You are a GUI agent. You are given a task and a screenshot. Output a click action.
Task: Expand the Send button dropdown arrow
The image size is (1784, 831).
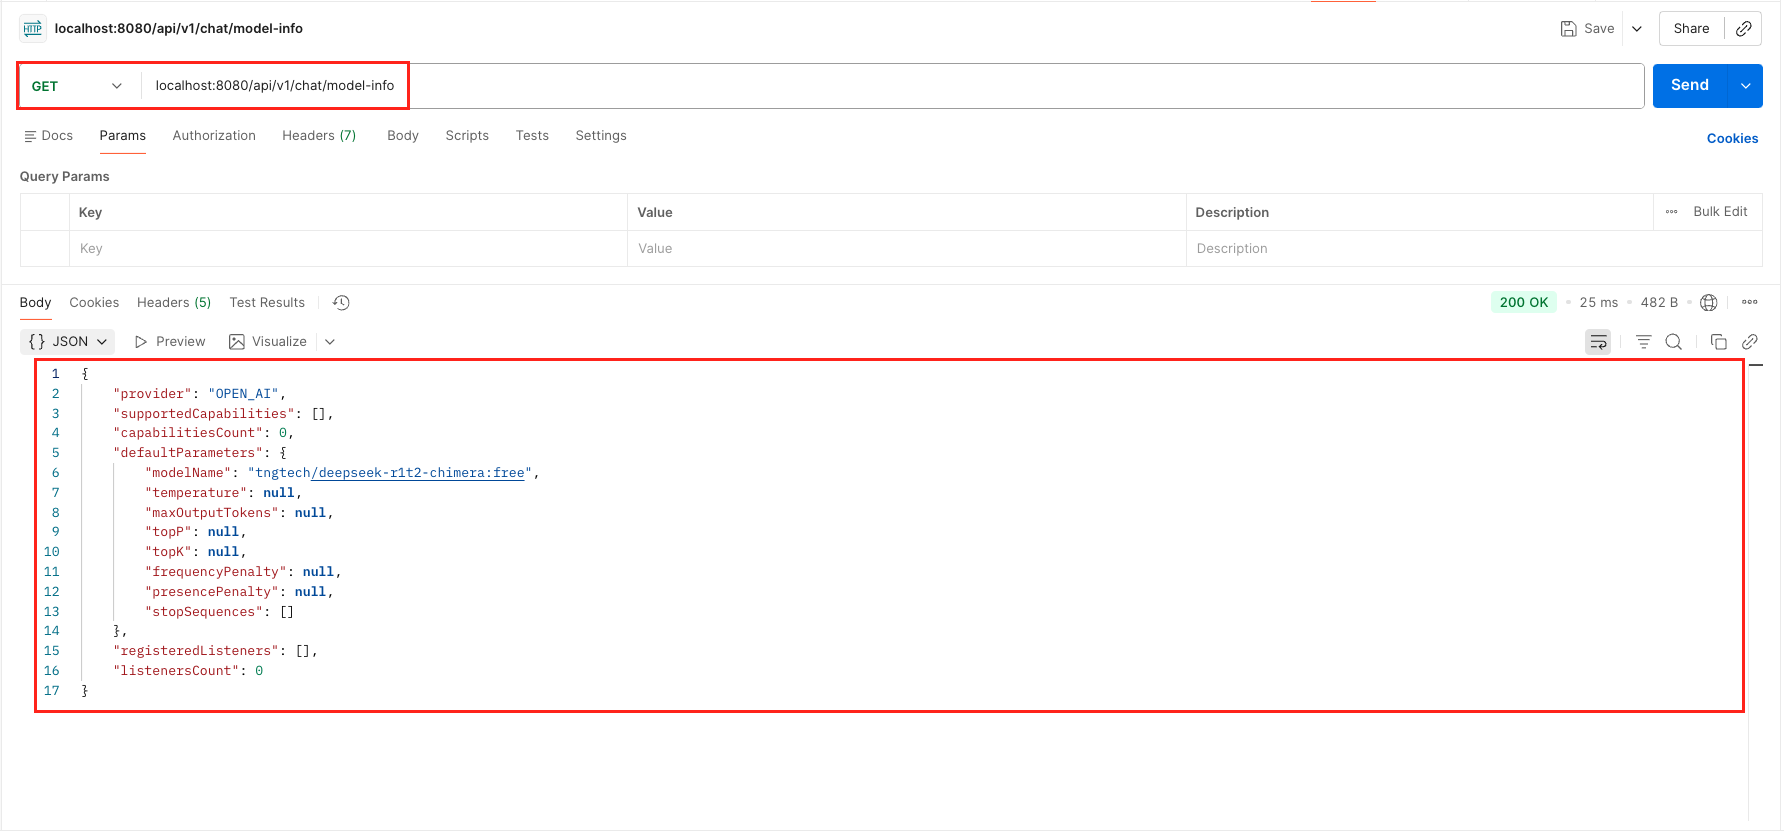[x=1745, y=86]
